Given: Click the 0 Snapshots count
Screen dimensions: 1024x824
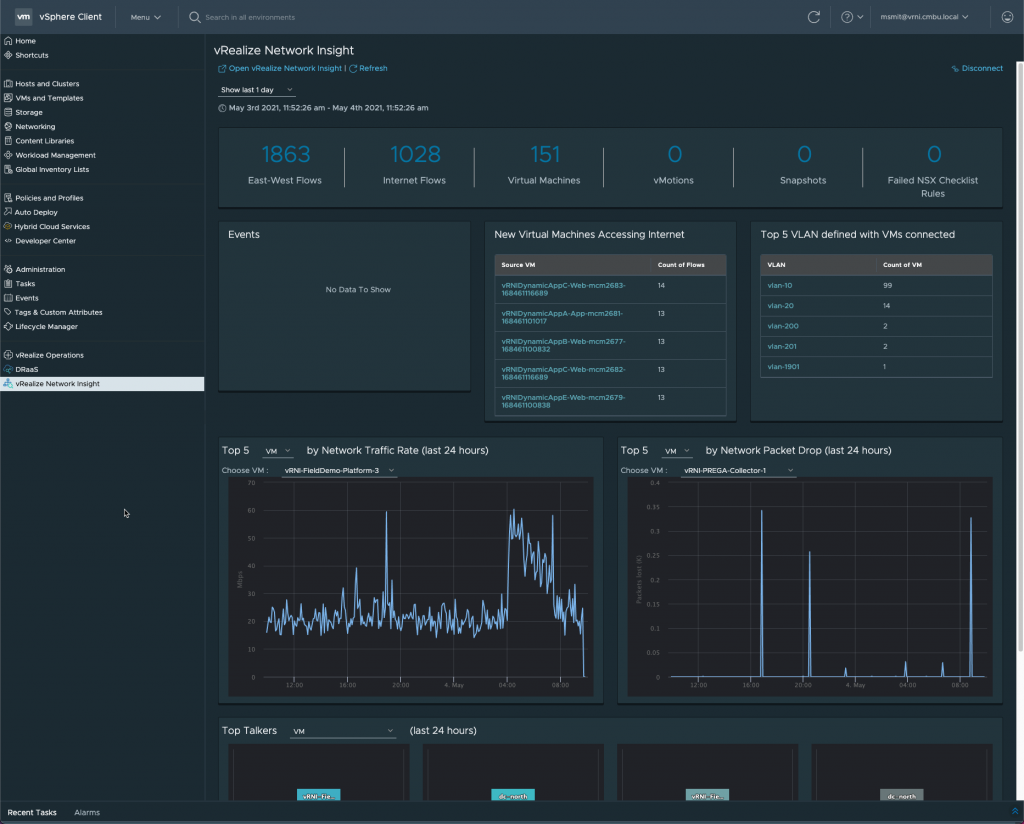Looking at the screenshot, I should tap(804, 155).
